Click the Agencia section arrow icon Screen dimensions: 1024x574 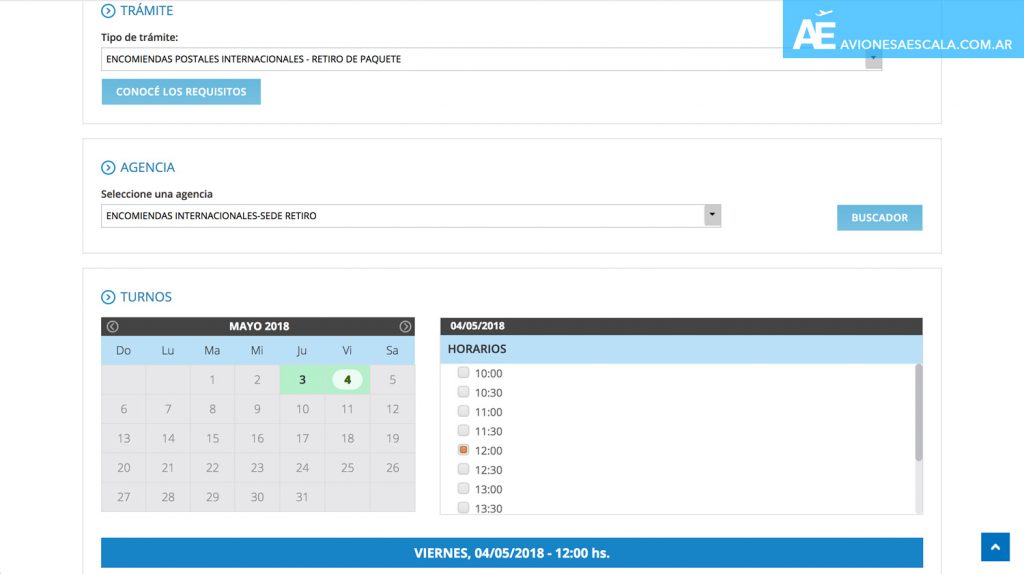point(108,168)
